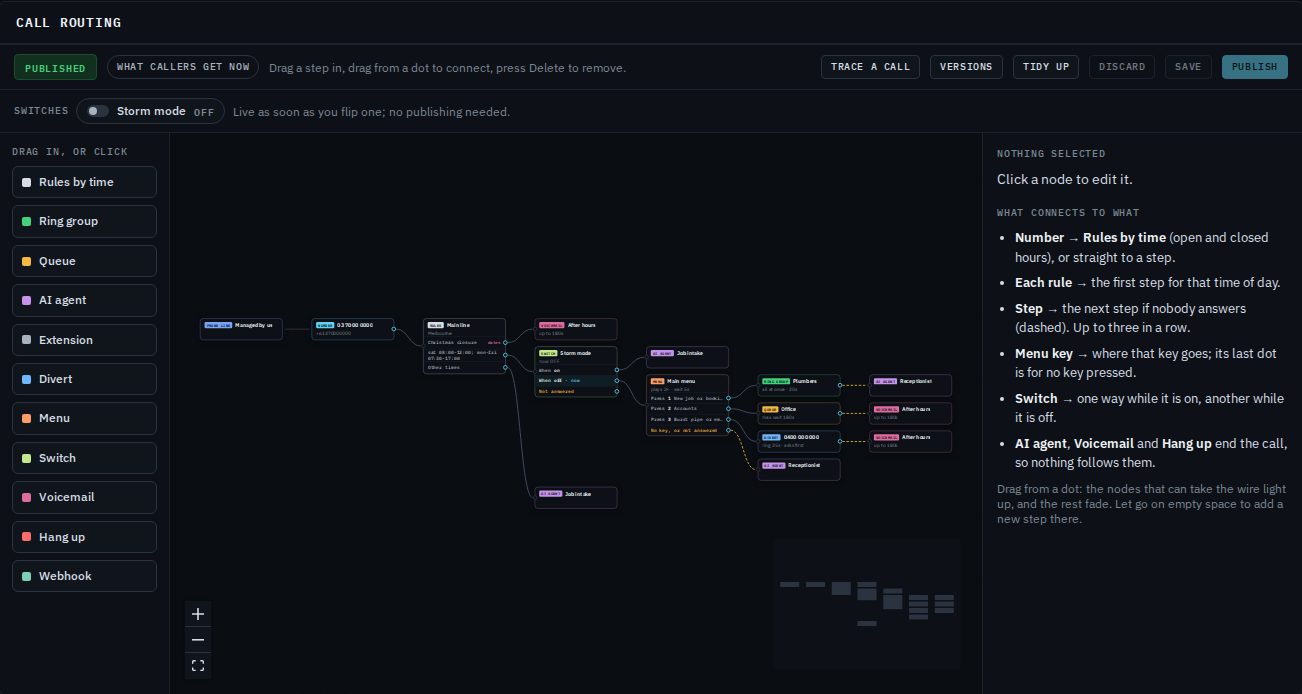Screen dimensions: 1302x694
Task: Click the PUBLISH button
Action: pyautogui.click(x=1254, y=67)
